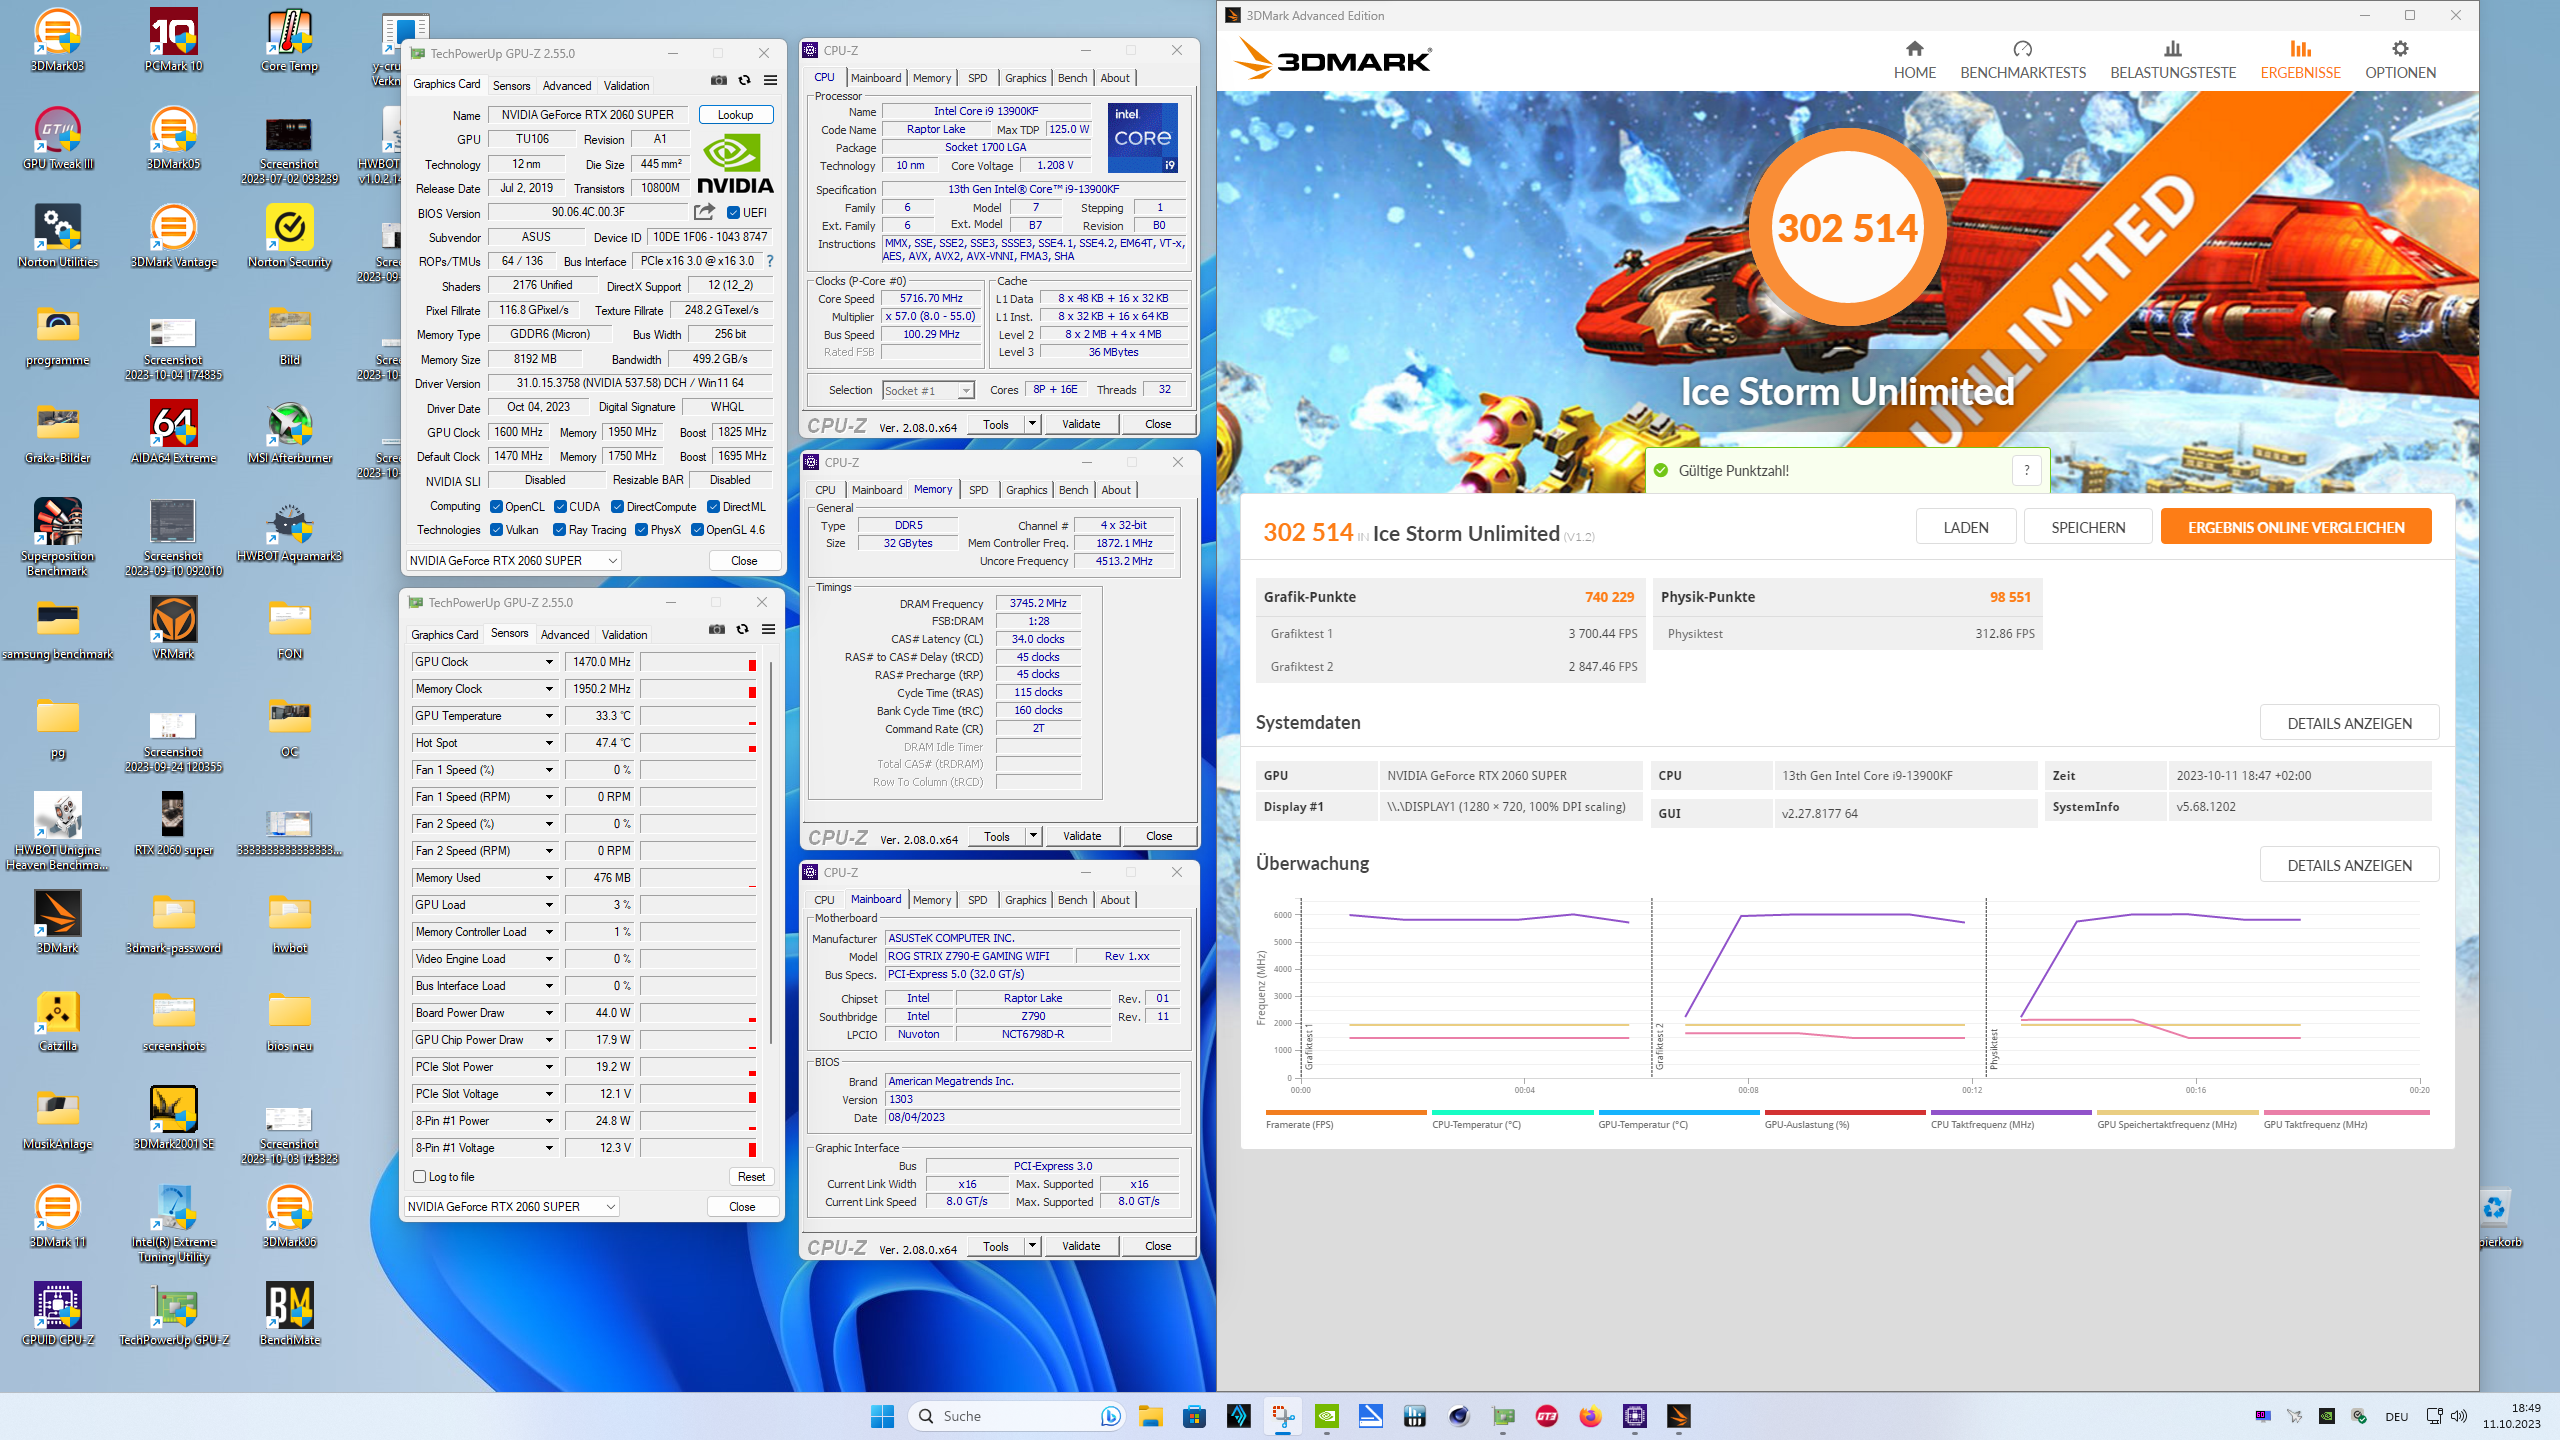2560x1440 pixels.
Task: Expand GPU Clock sensor dropdown
Action: click(549, 662)
